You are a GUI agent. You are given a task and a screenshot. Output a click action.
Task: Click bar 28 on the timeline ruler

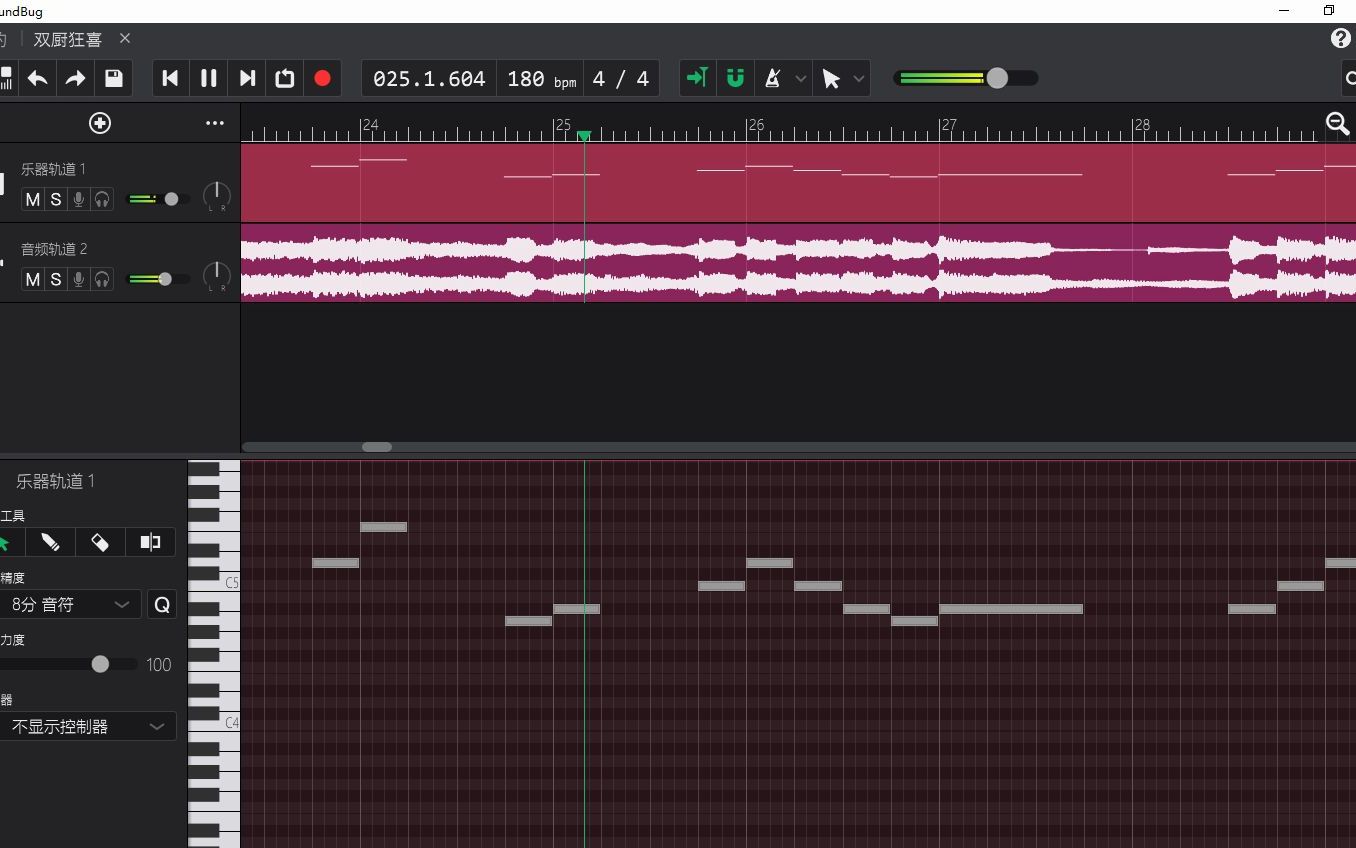point(1142,125)
